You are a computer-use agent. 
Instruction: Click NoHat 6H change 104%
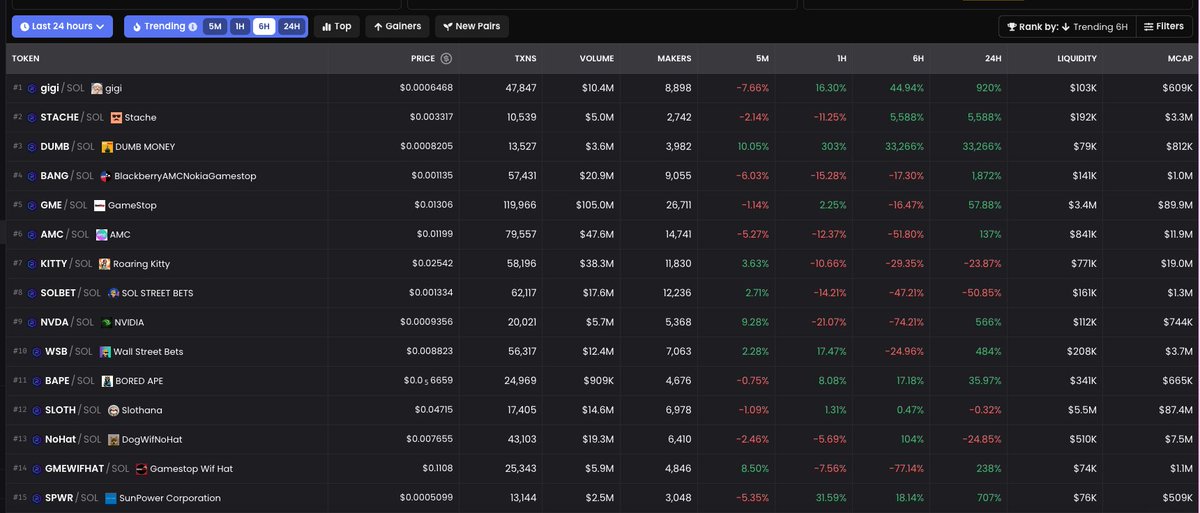912,439
